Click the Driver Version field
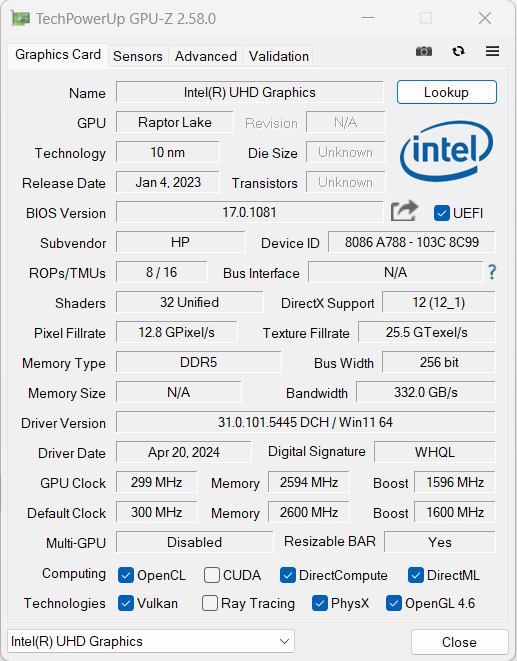517x661 pixels. pyautogui.click(x=305, y=422)
